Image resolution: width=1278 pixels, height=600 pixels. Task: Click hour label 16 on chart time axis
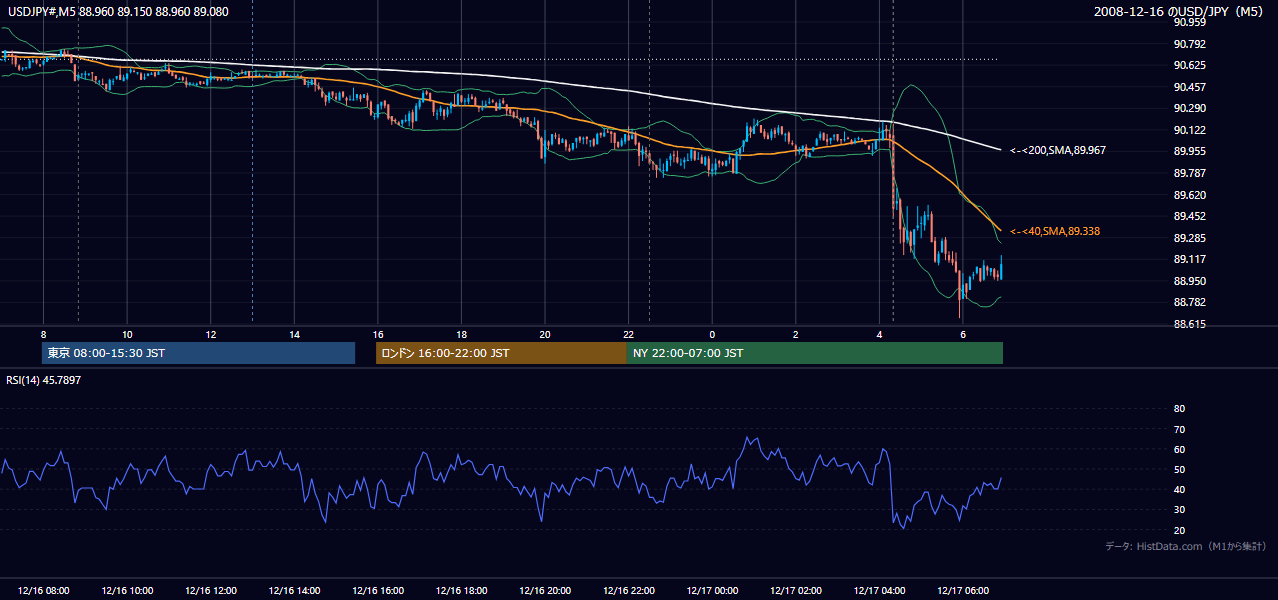378,334
